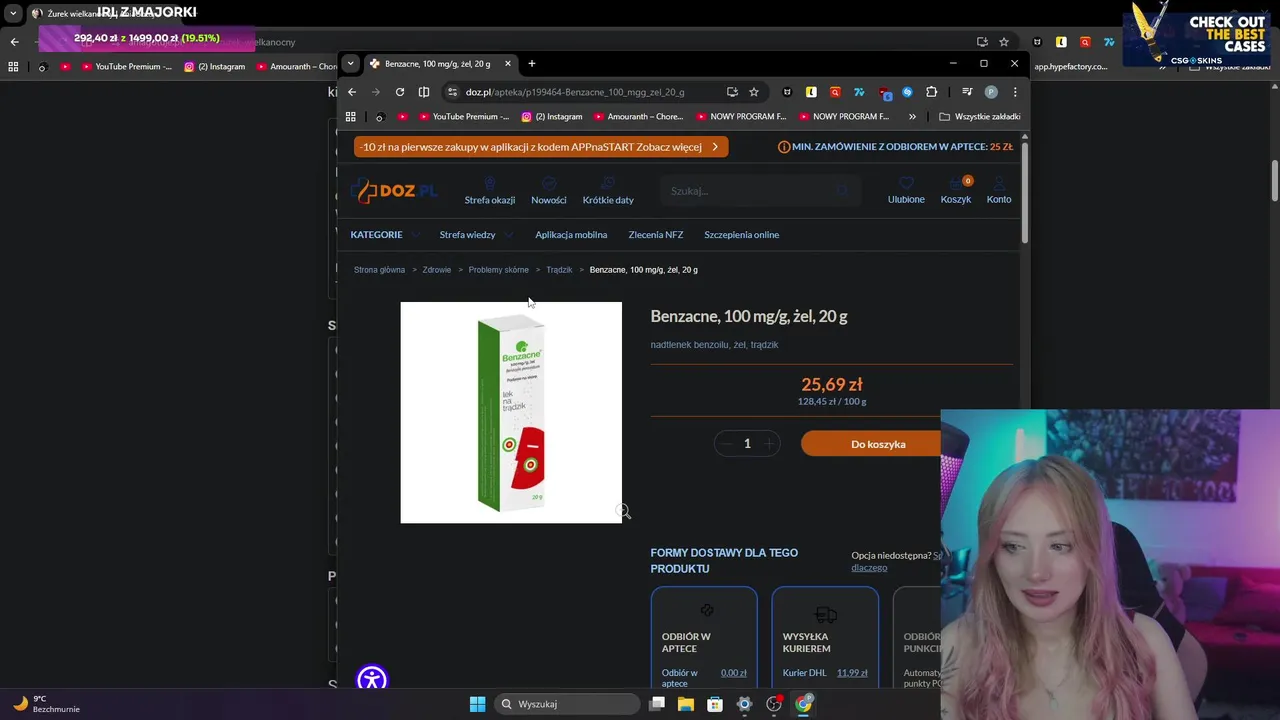Click the Benzacne product image
The height and width of the screenshot is (720, 1280).
pos(511,412)
